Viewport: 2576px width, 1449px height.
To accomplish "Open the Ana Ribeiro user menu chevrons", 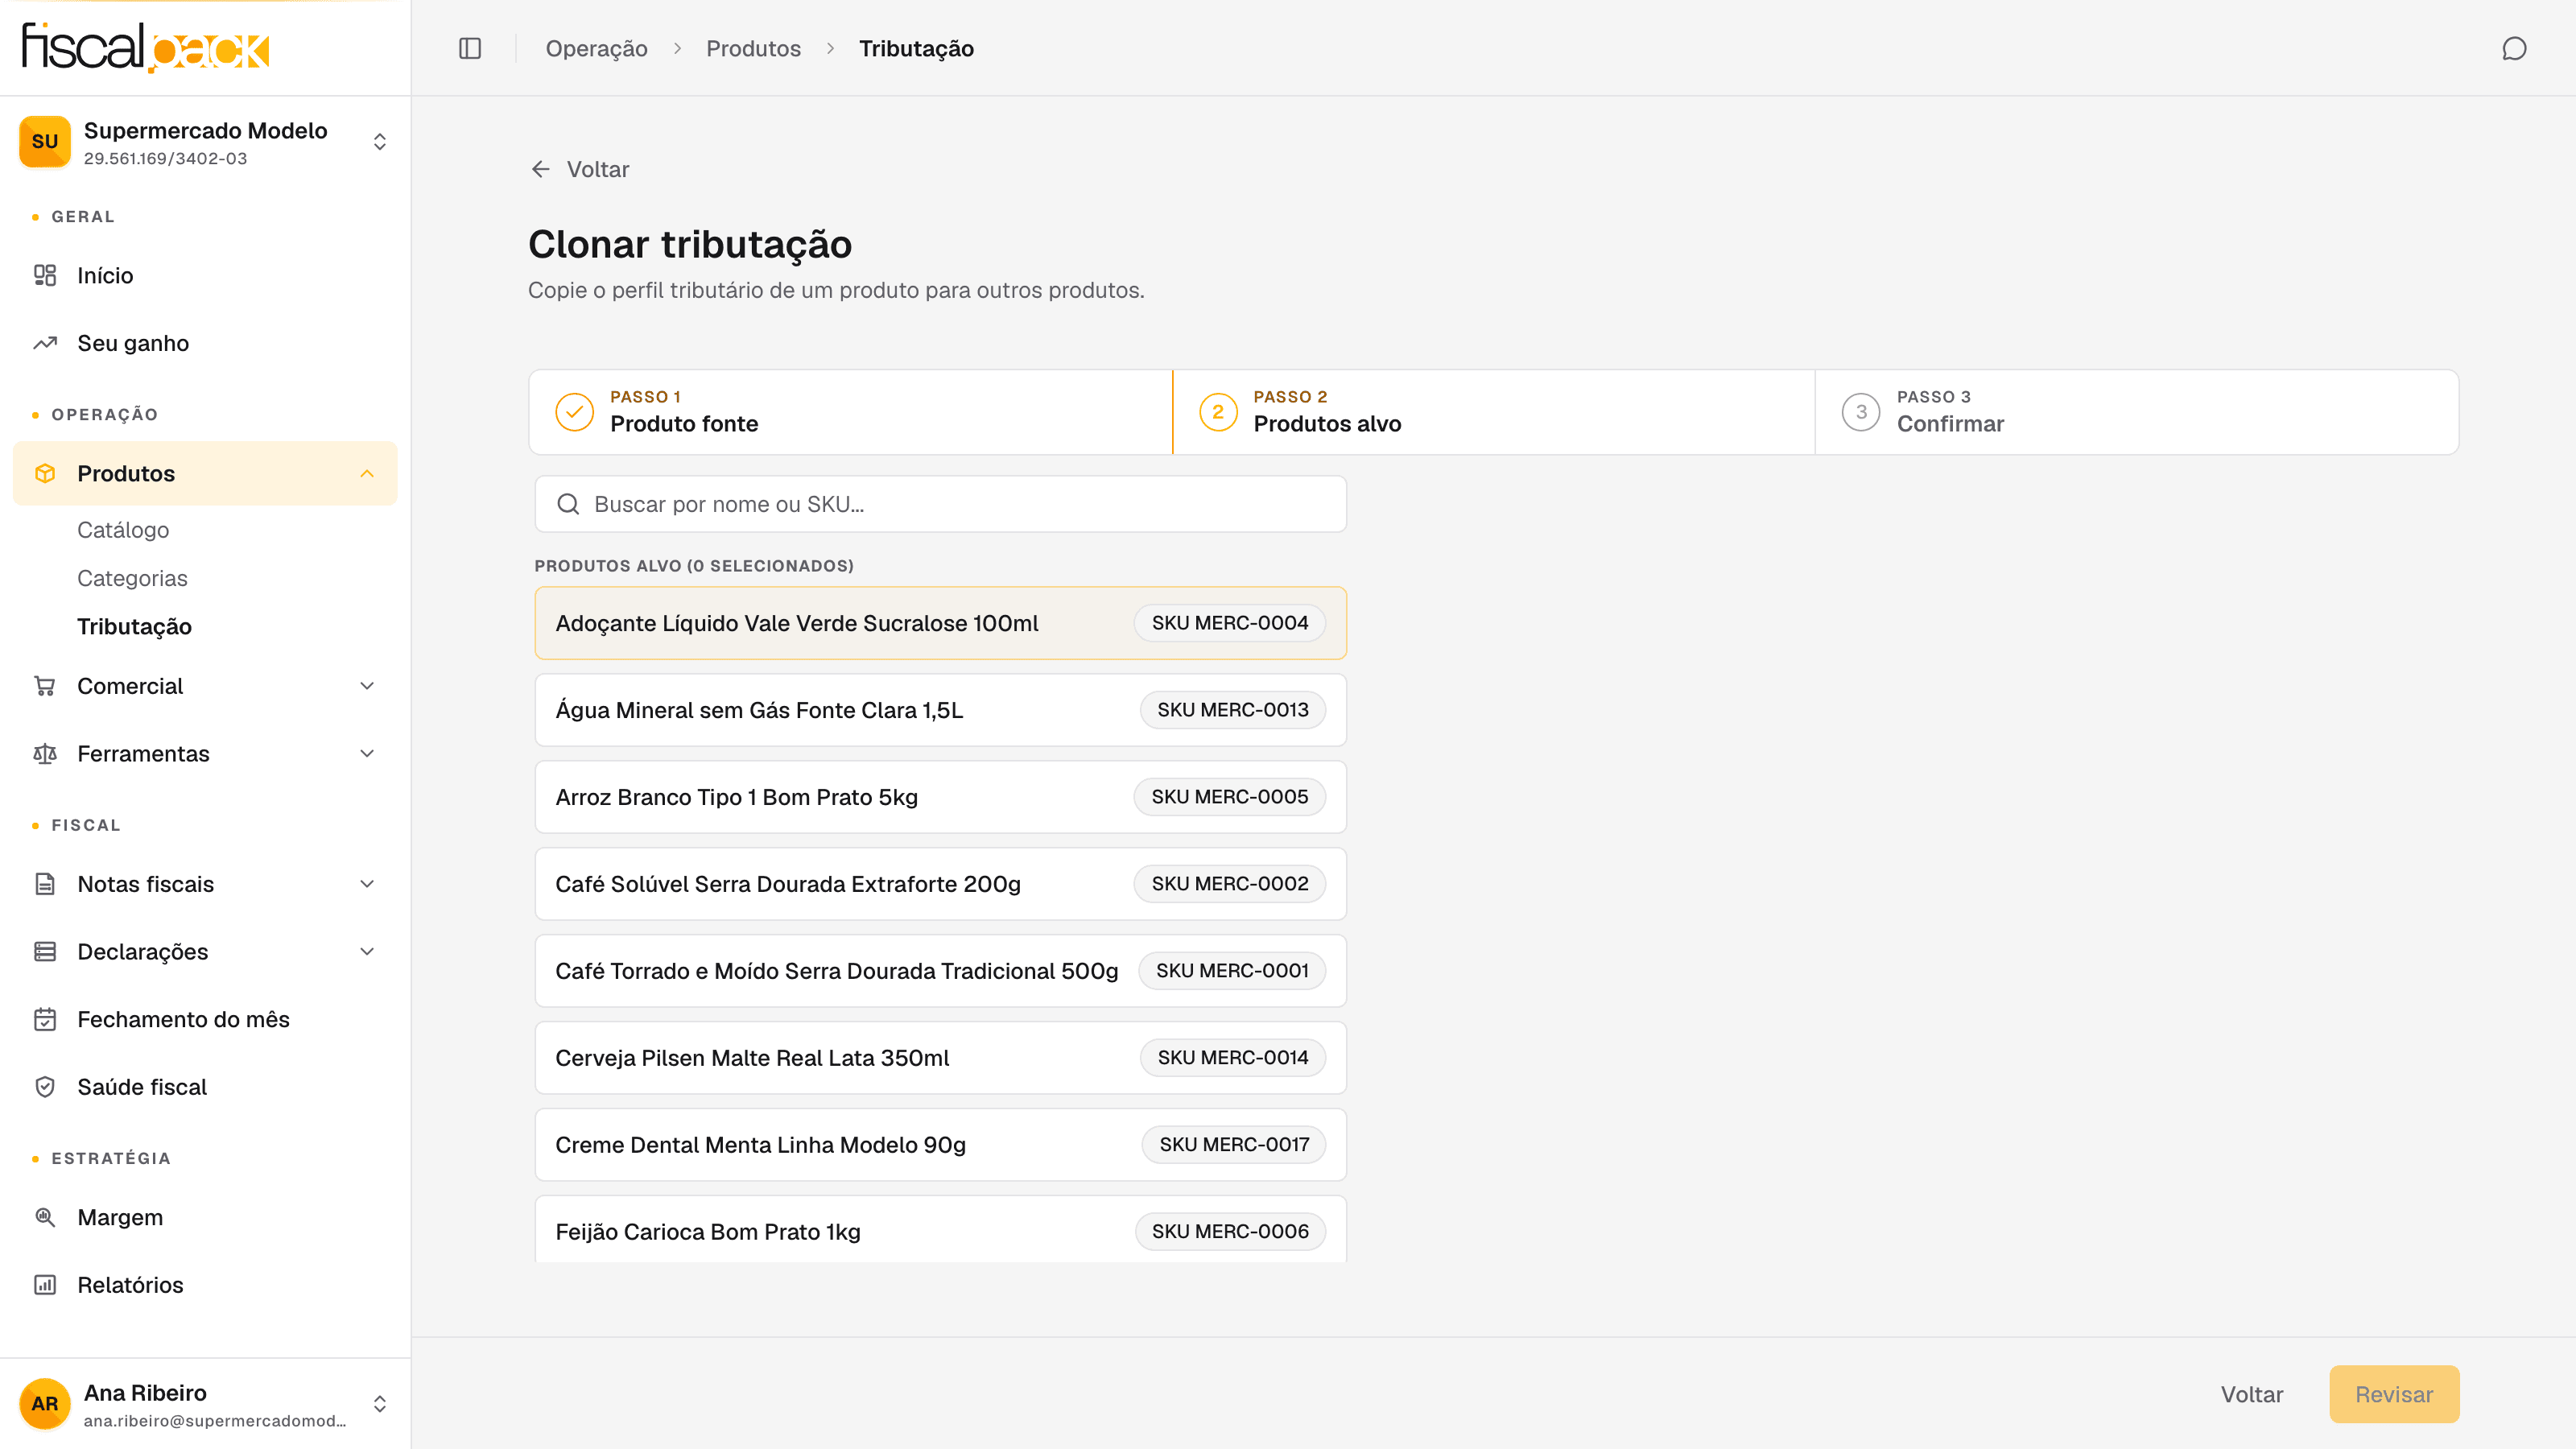I will 380,1404.
